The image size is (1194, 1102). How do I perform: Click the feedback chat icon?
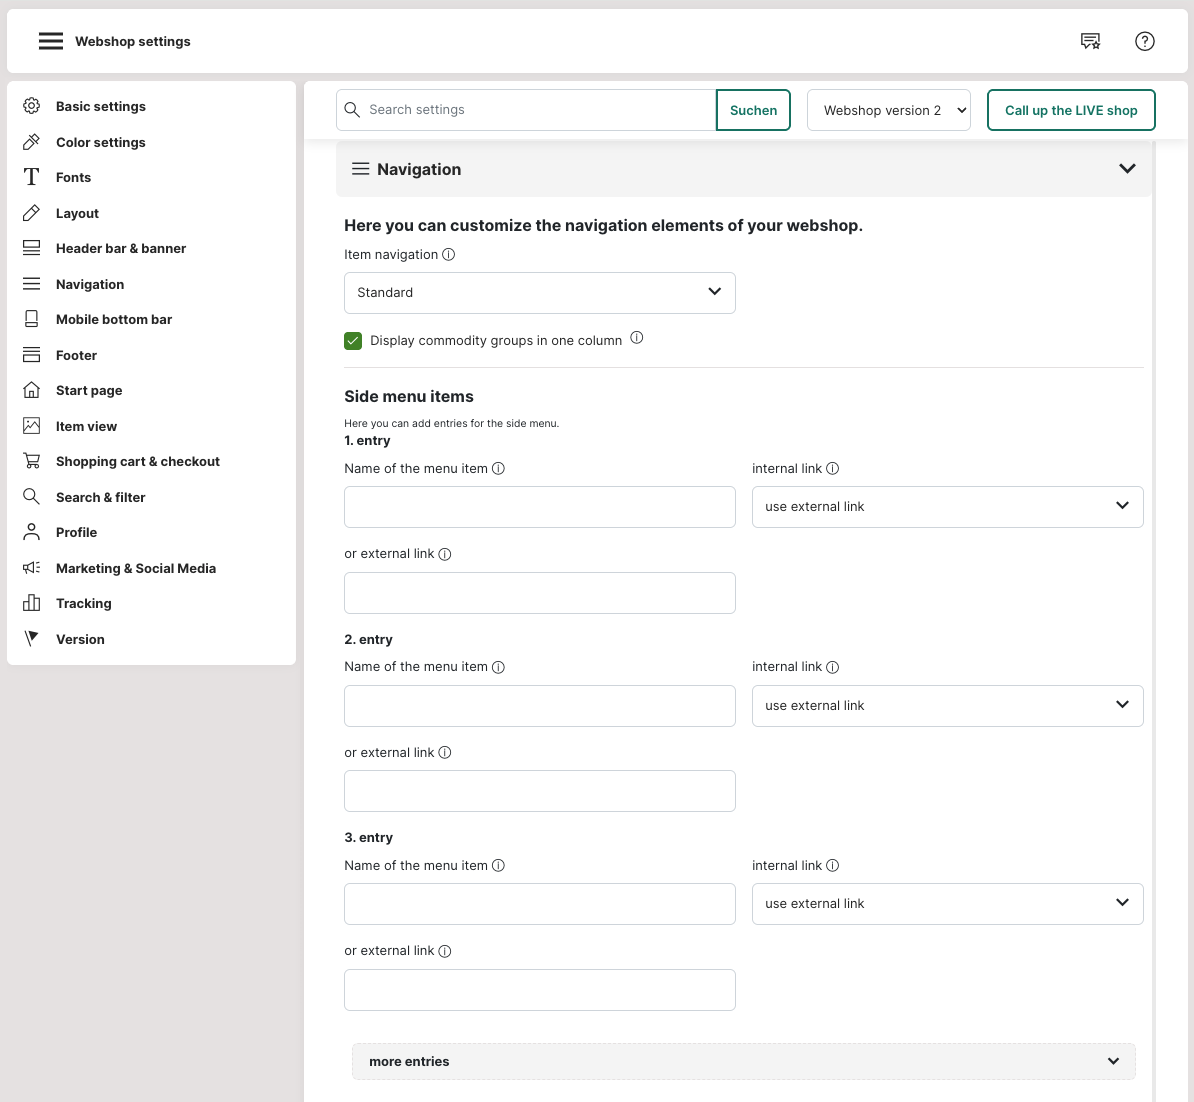click(x=1090, y=41)
